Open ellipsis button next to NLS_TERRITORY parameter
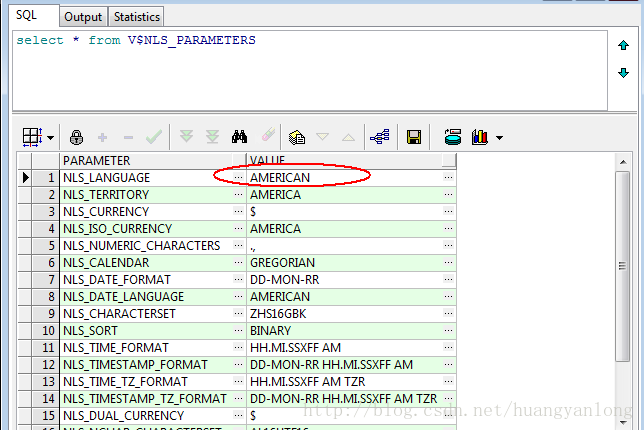This screenshot has height=430, width=644. (239, 195)
